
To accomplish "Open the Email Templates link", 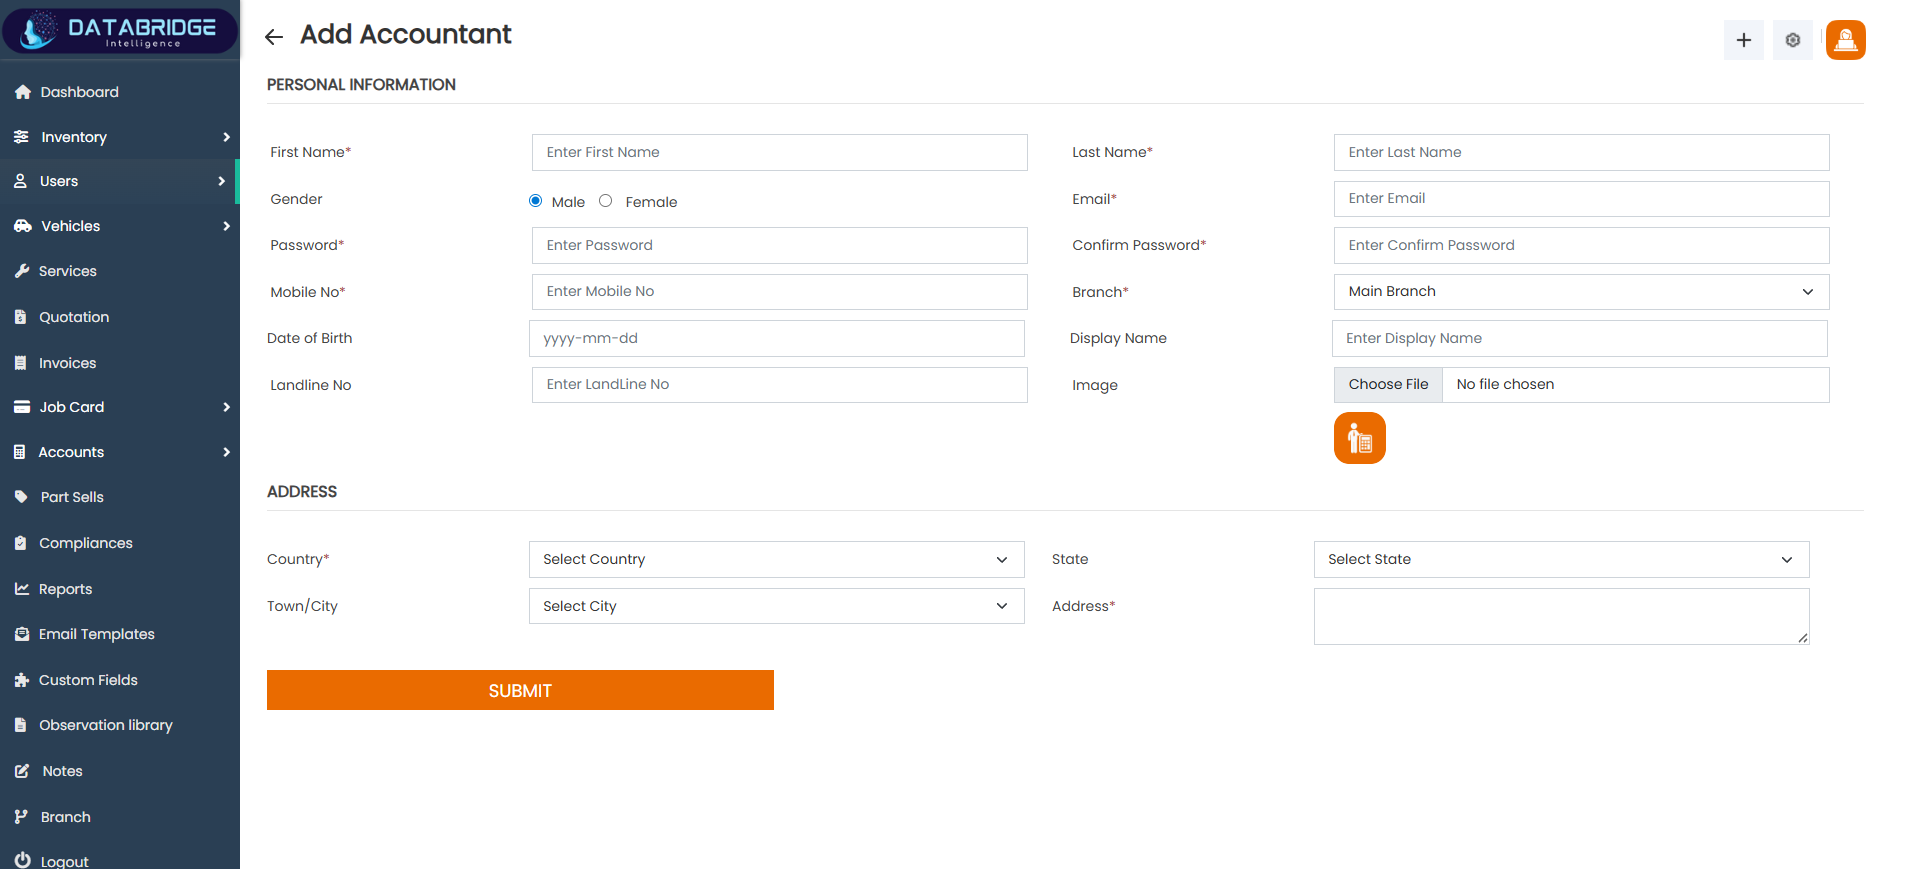I will tap(97, 634).
